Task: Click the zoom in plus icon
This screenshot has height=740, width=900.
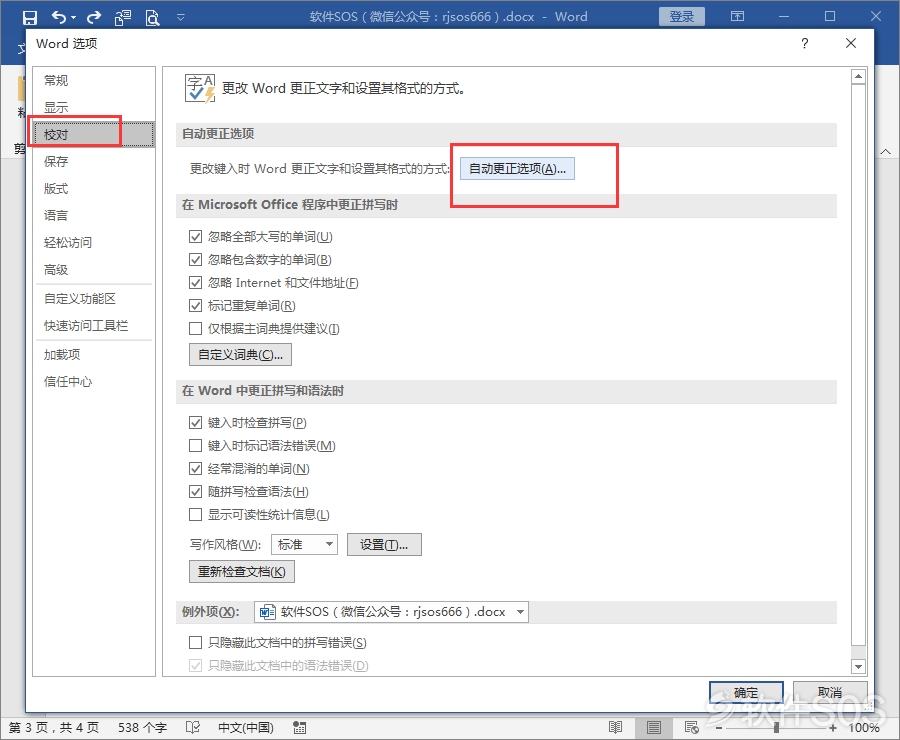Action: click(833, 728)
